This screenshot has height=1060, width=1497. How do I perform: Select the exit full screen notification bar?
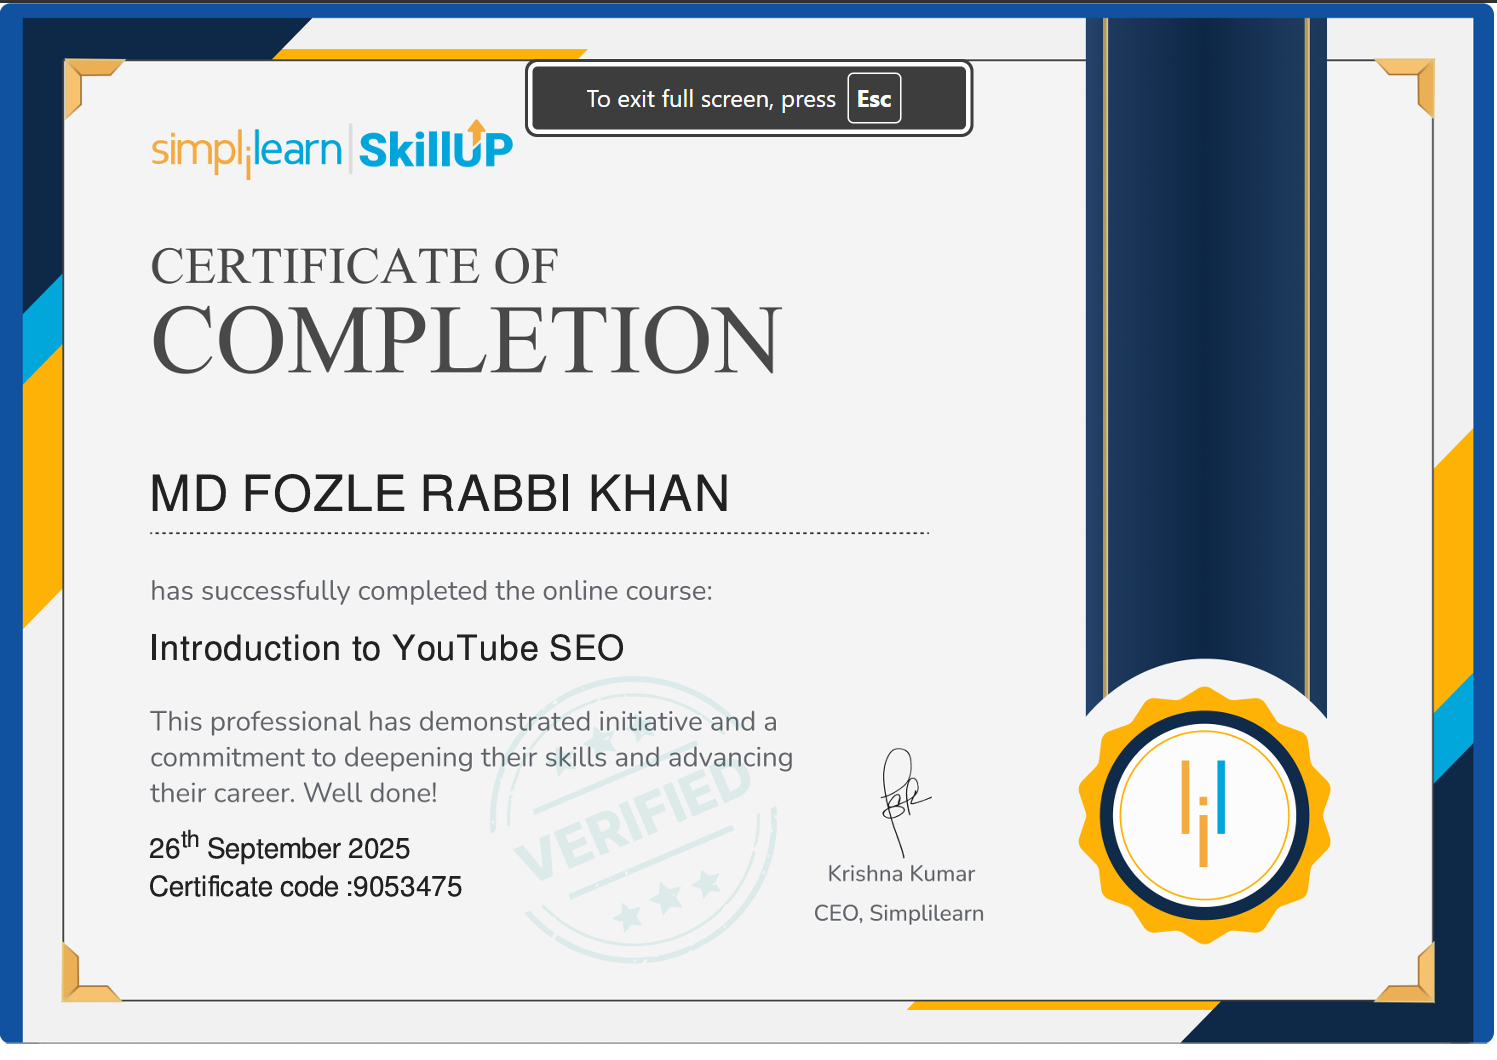point(748,98)
